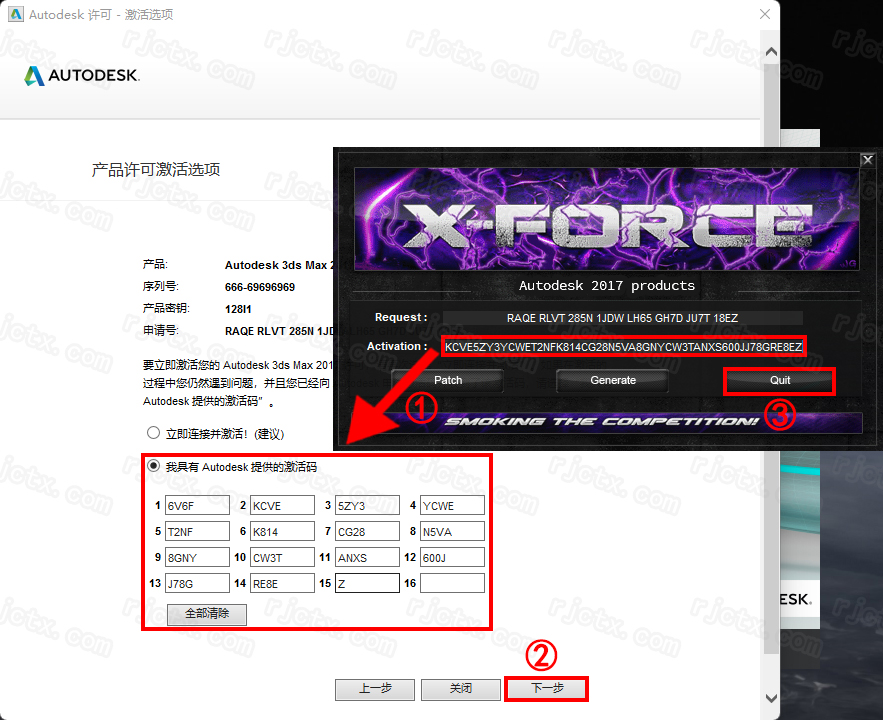Close the Autodesk licensing window
Viewport: 883px width, 720px height.
click(764, 14)
